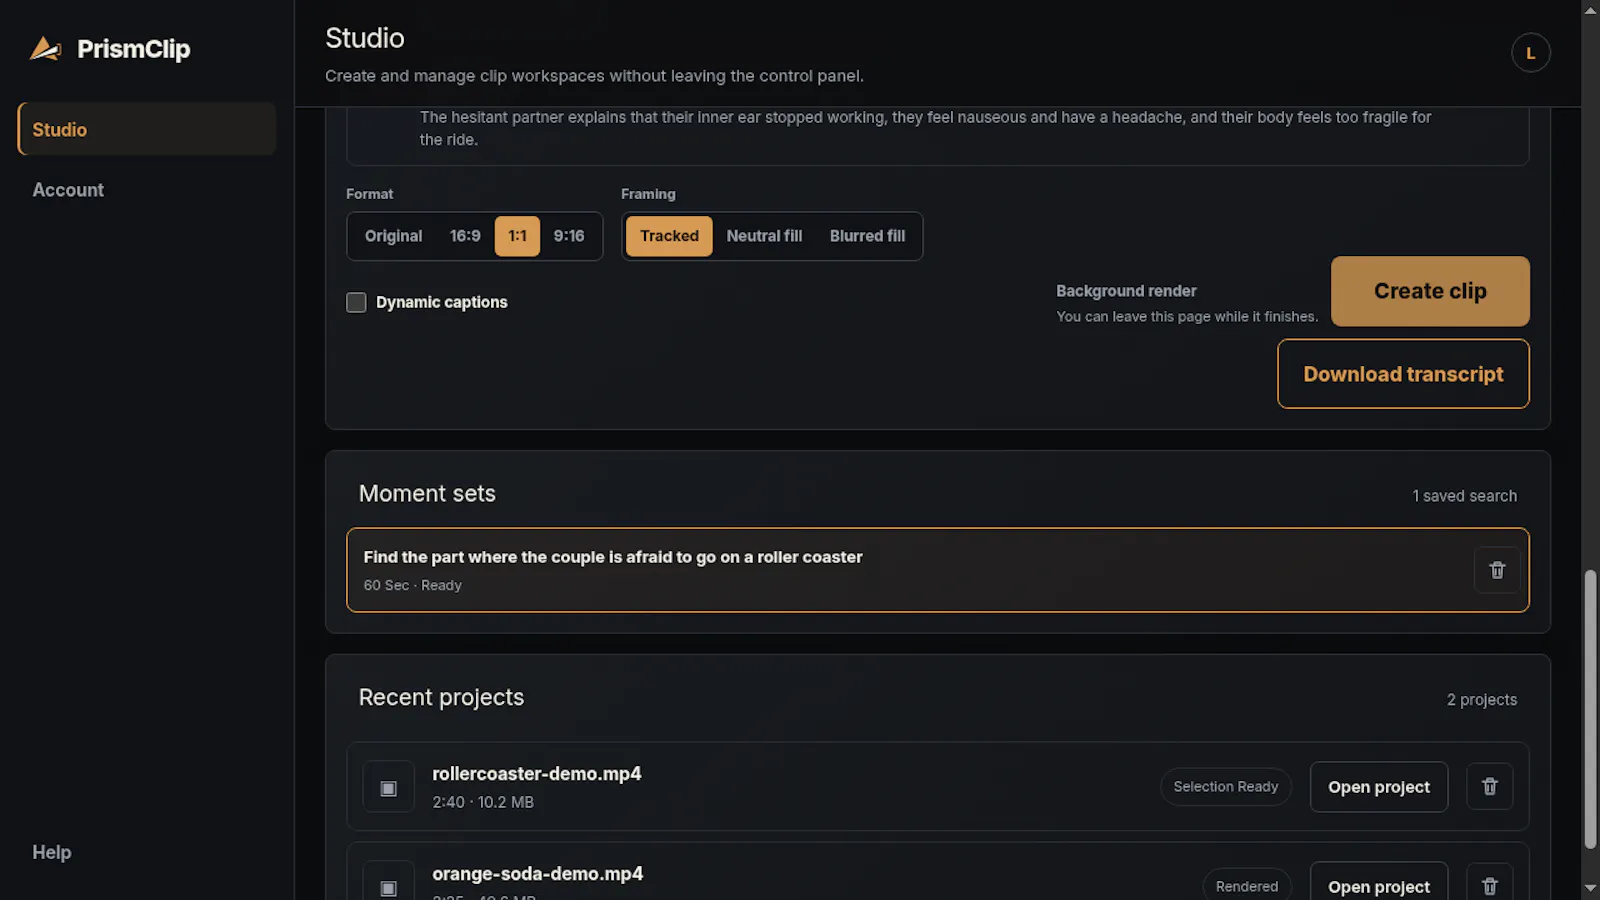Open the Studio sidebar section
The image size is (1600, 900).
147,129
